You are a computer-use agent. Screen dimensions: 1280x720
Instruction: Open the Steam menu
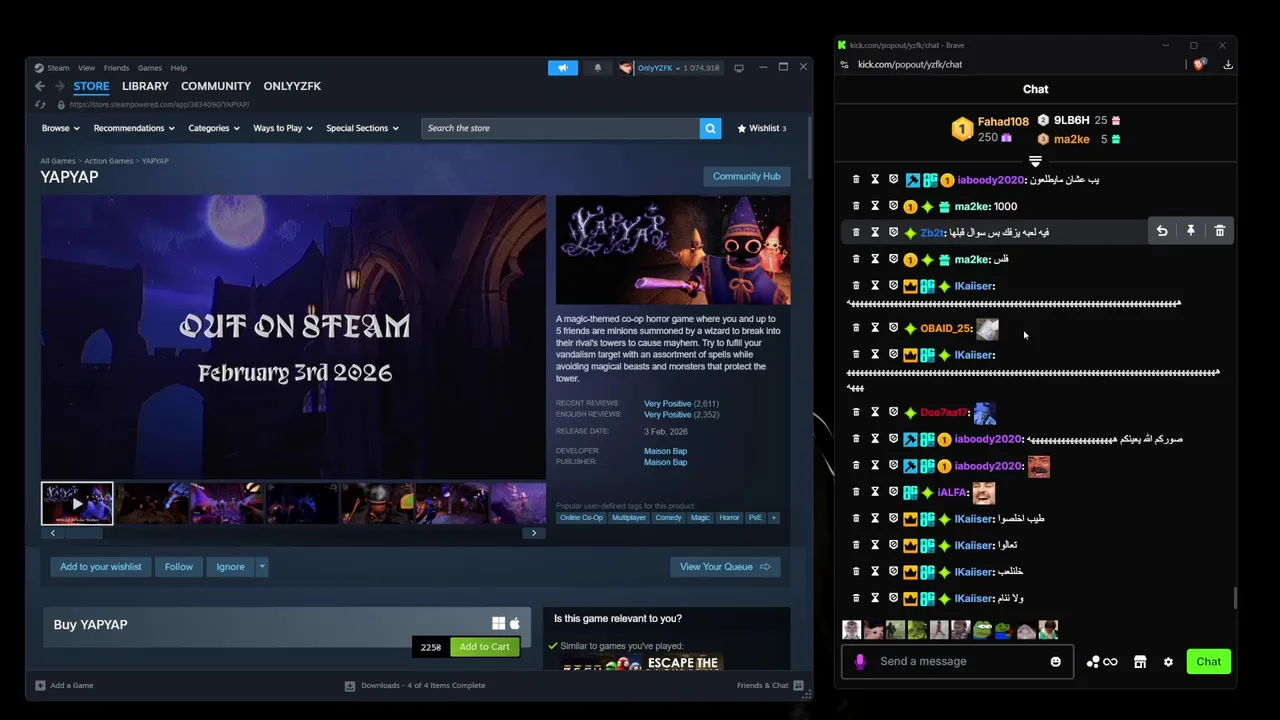[x=58, y=68]
